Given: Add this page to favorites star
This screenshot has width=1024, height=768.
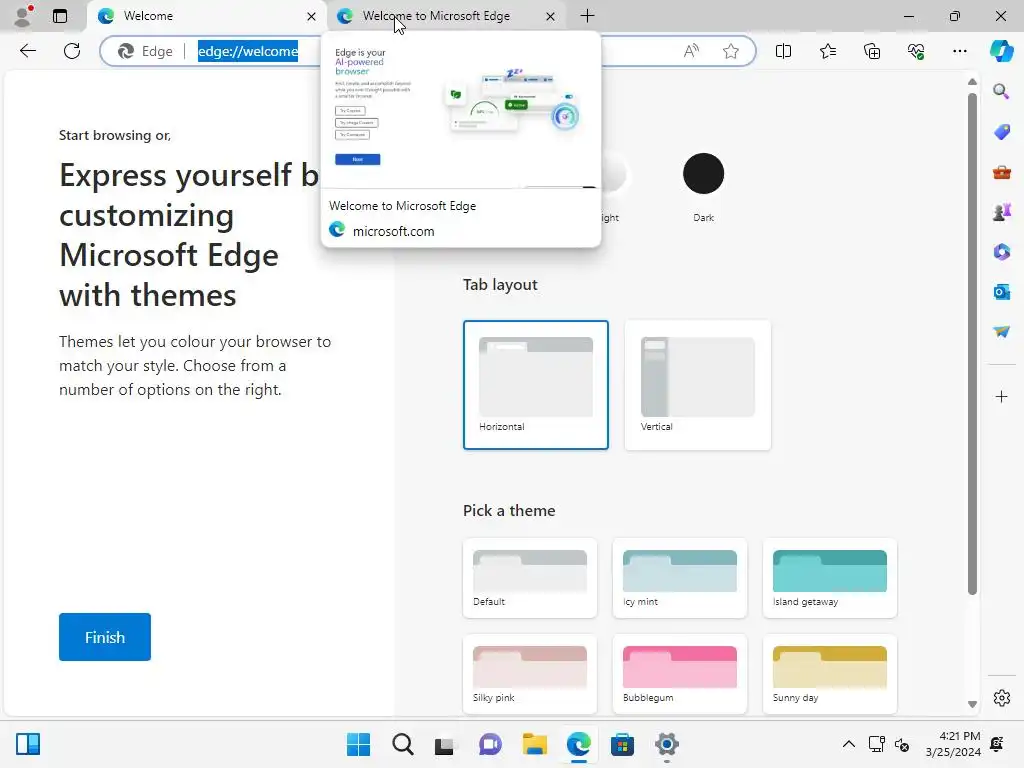Looking at the screenshot, I should click(731, 51).
